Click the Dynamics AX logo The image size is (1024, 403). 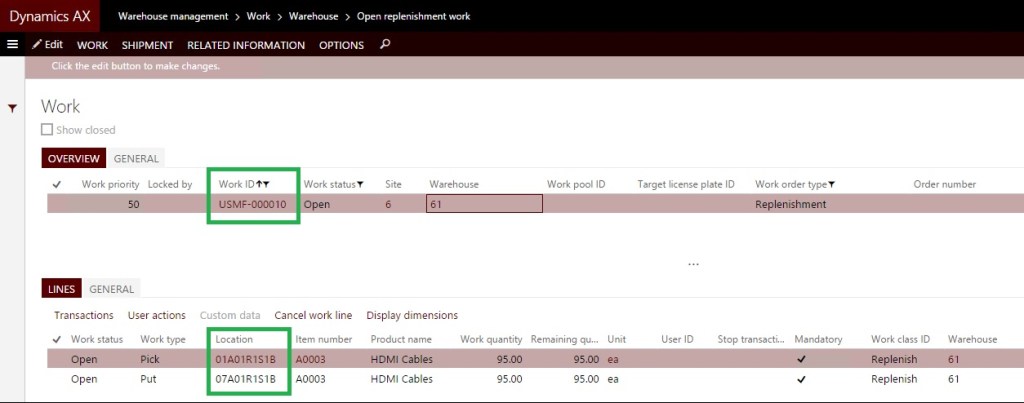coord(50,16)
